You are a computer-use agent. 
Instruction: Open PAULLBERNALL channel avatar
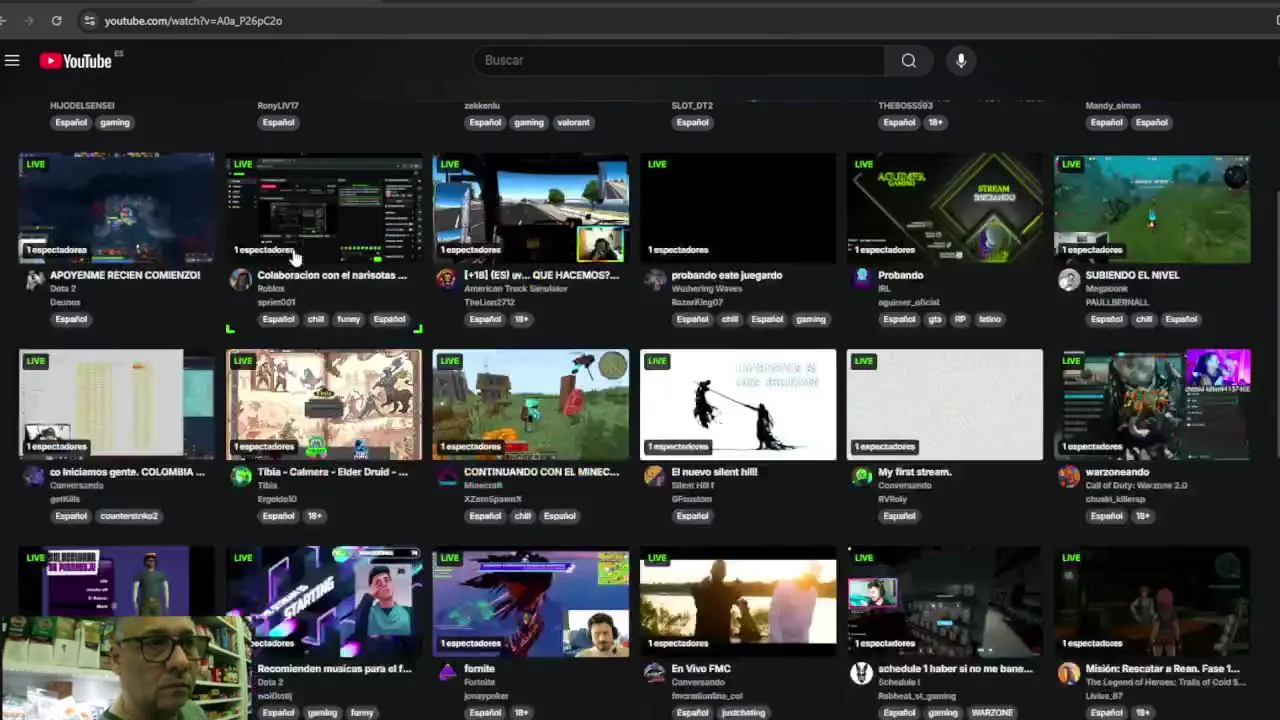click(x=1069, y=280)
